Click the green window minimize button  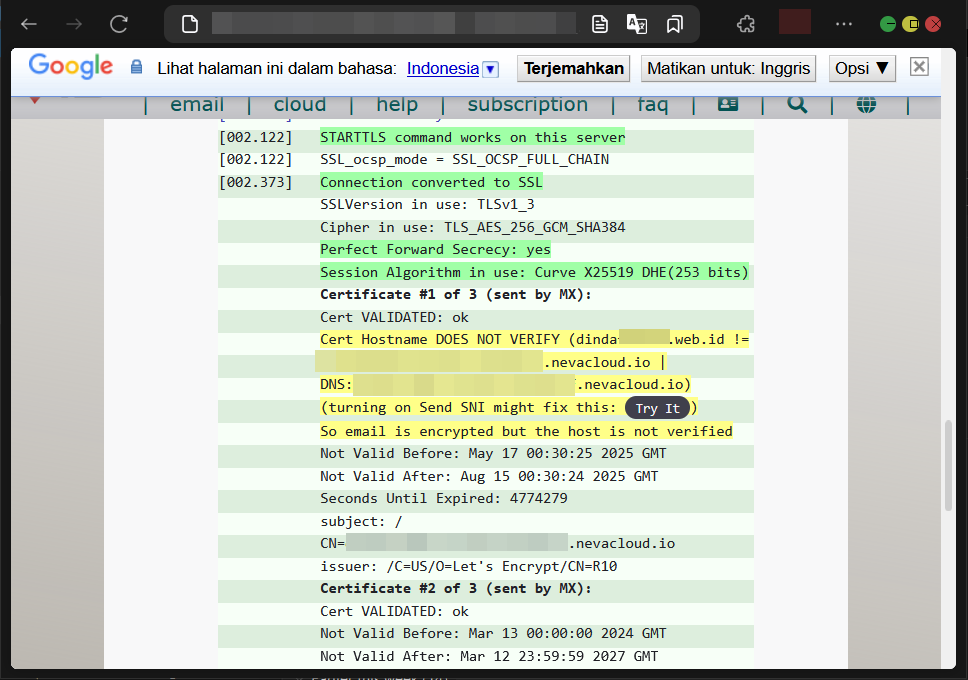click(x=888, y=24)
